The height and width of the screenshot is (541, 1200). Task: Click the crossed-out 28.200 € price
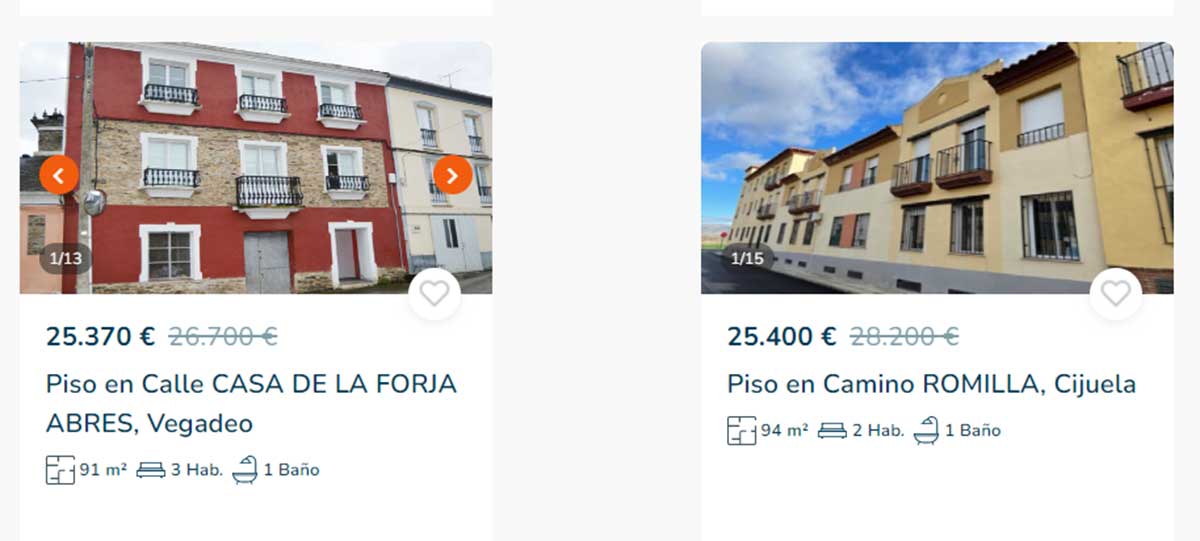(x=904, y=337)
